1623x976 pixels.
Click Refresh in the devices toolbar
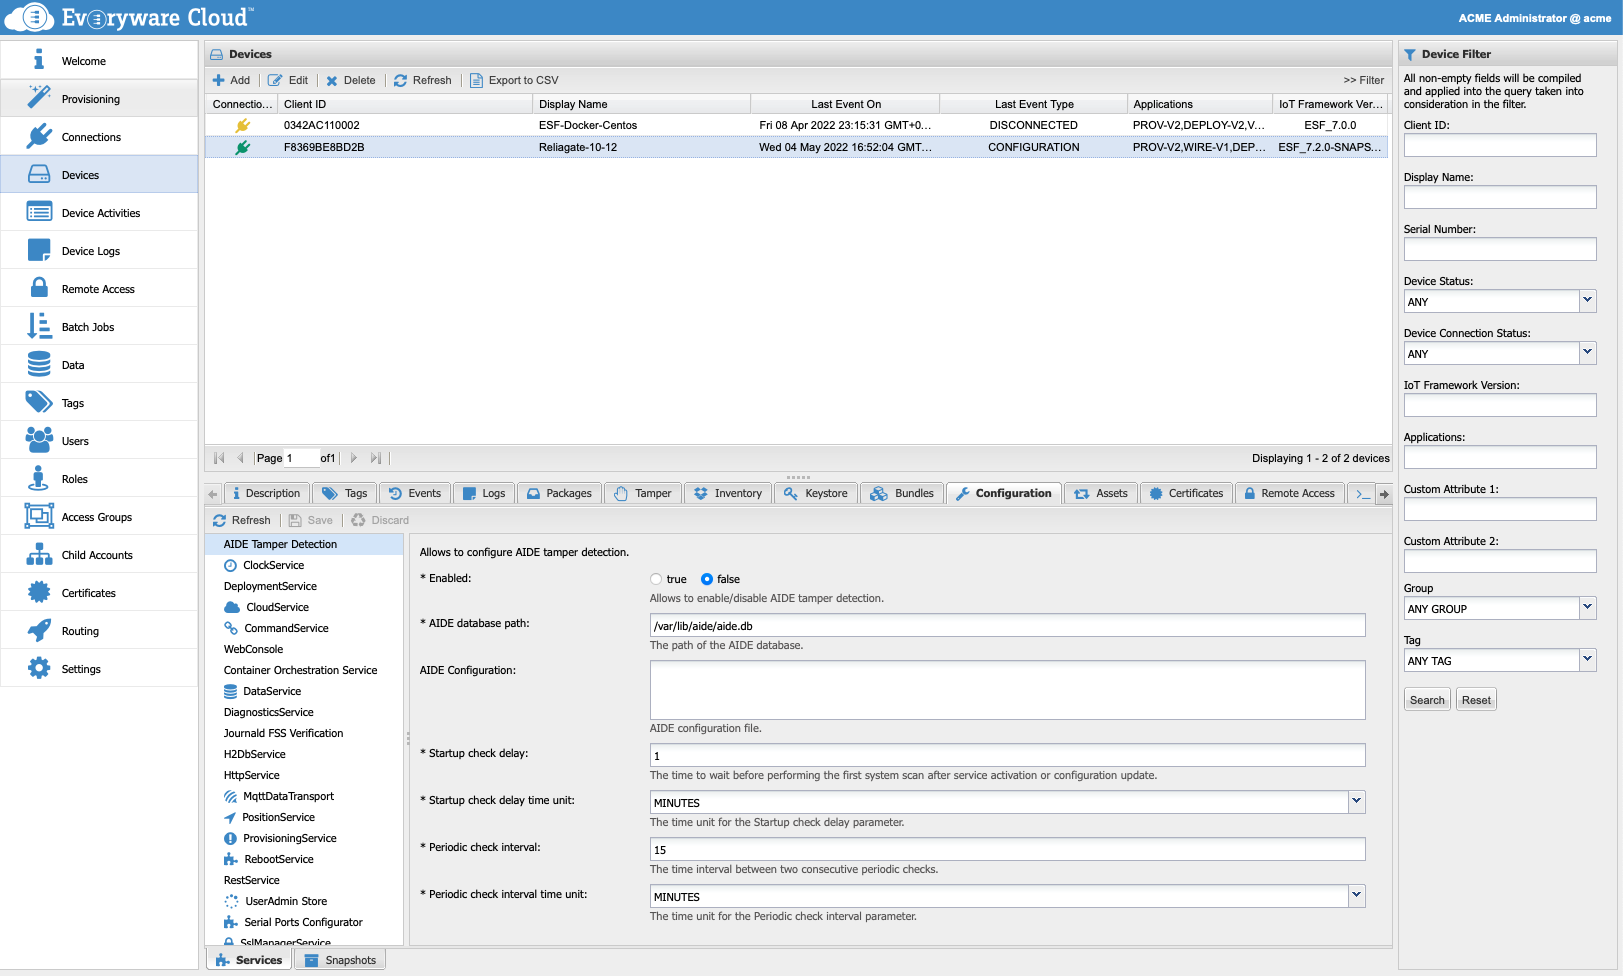(x=422, y=80)
